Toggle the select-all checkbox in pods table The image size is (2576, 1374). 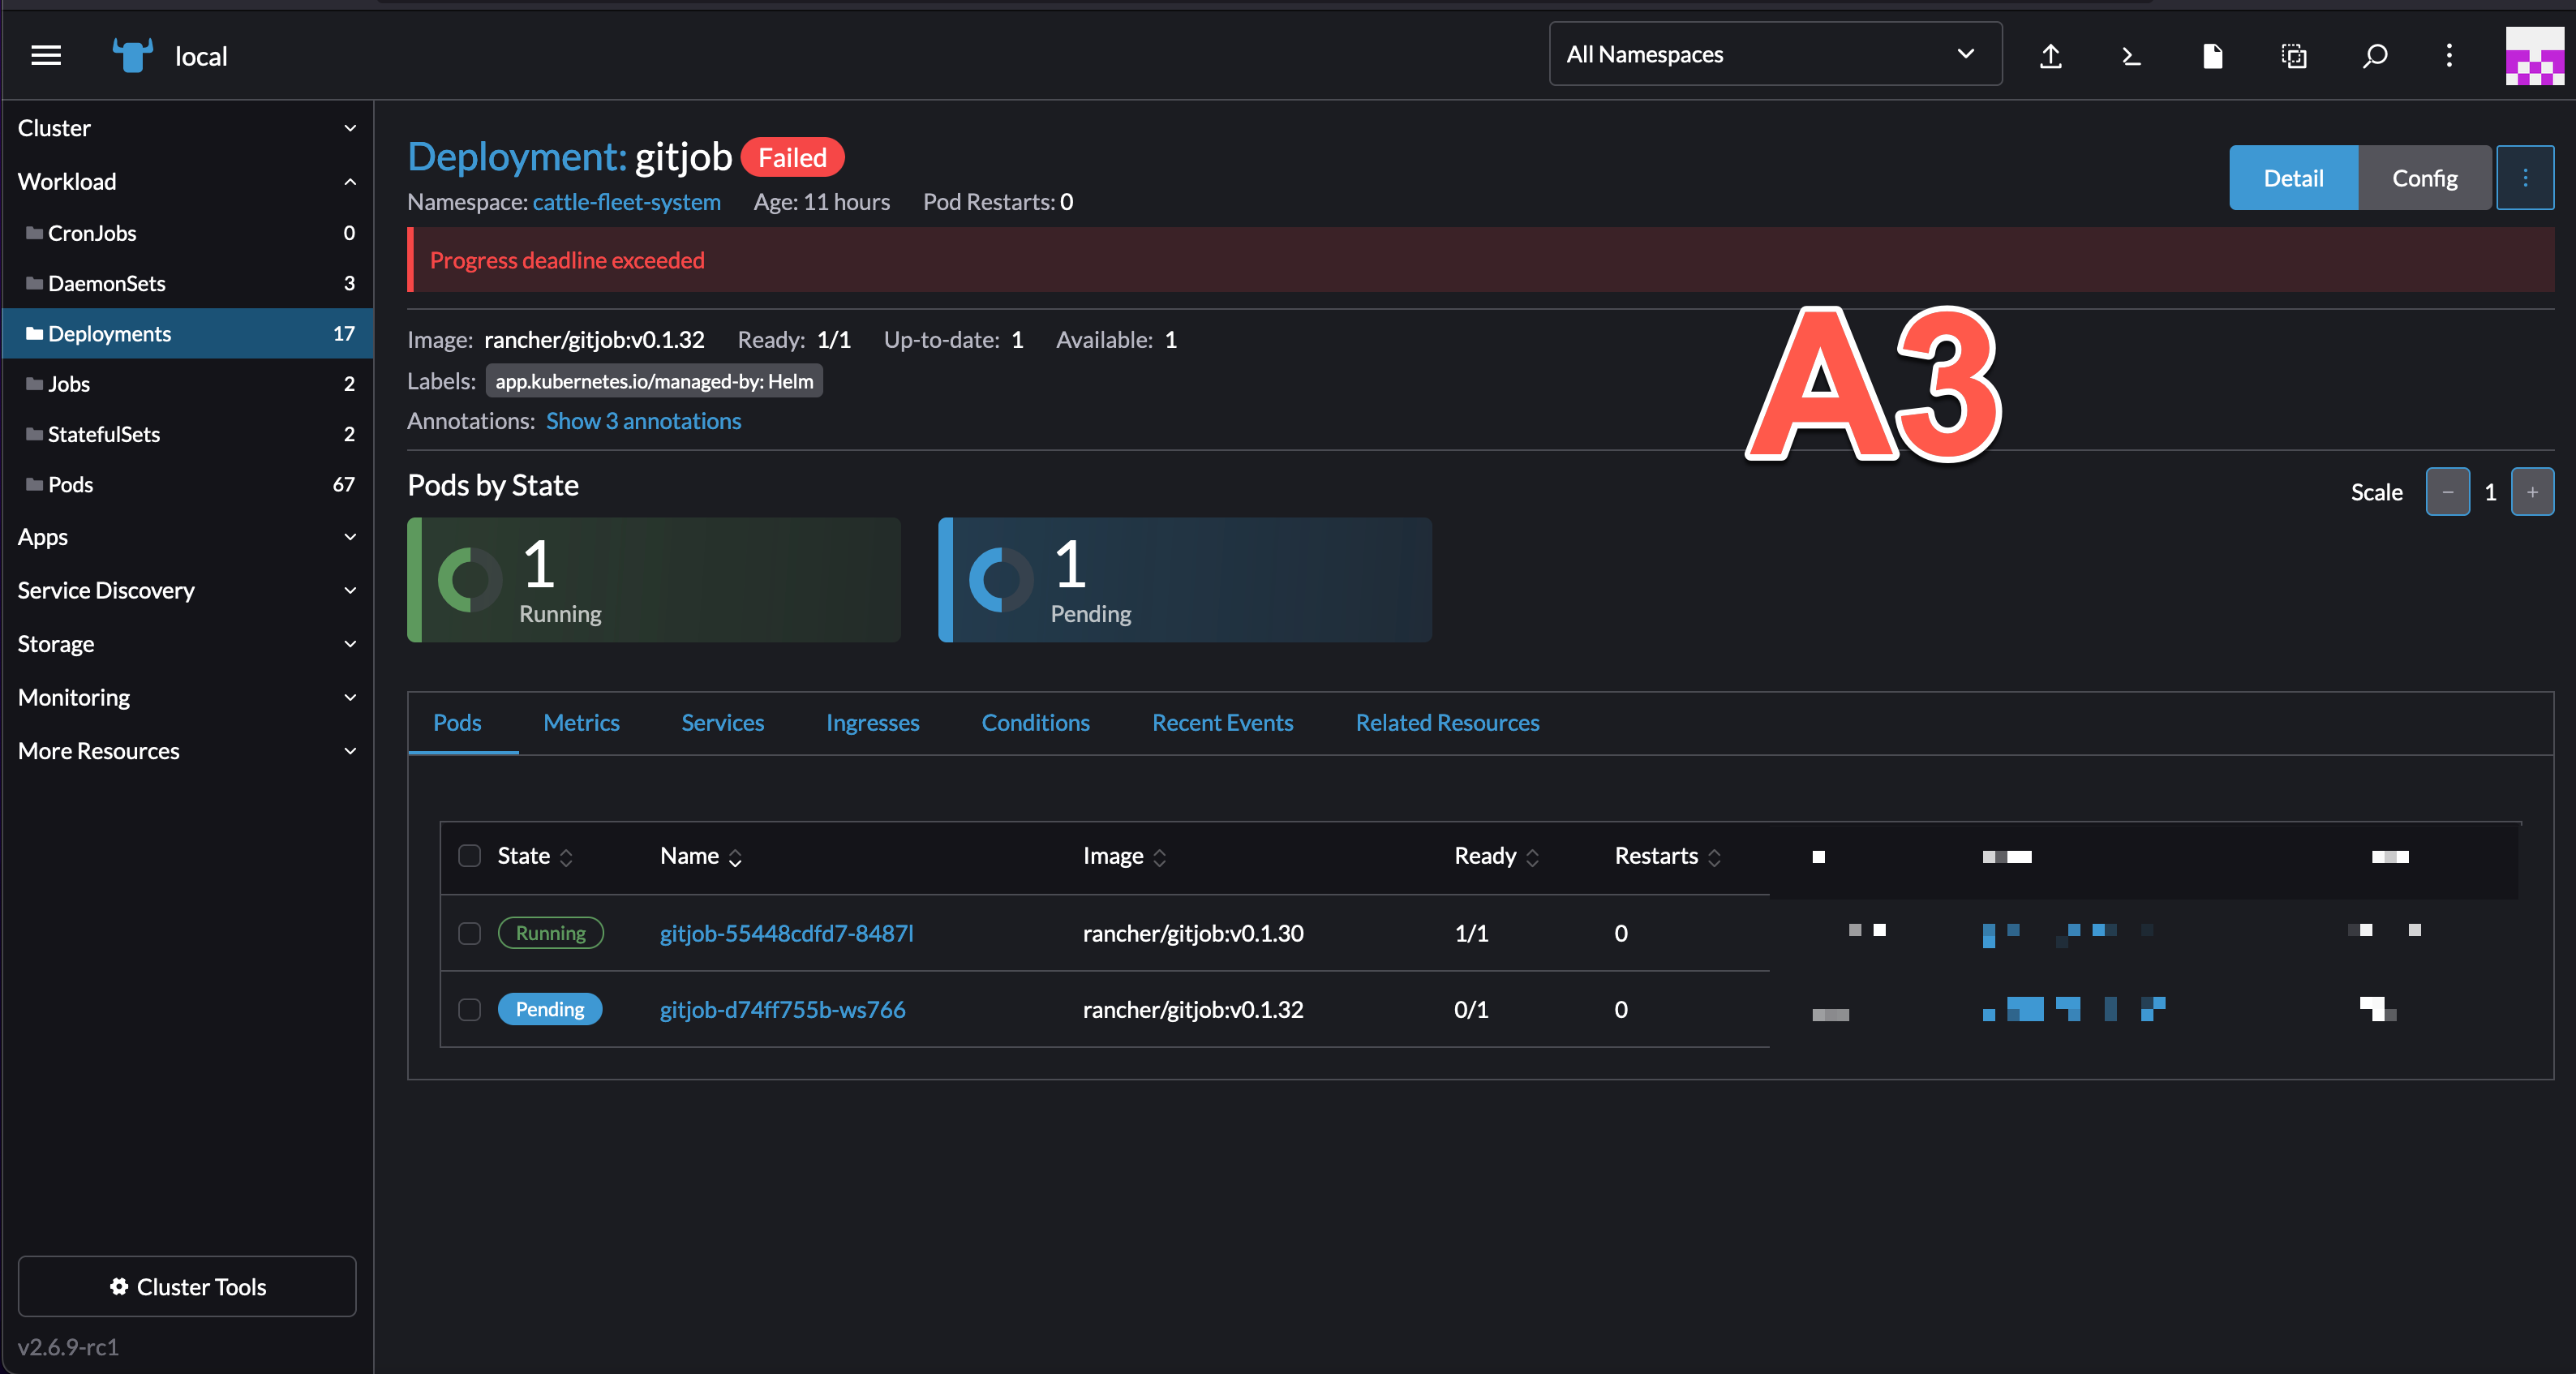point(469,856)
